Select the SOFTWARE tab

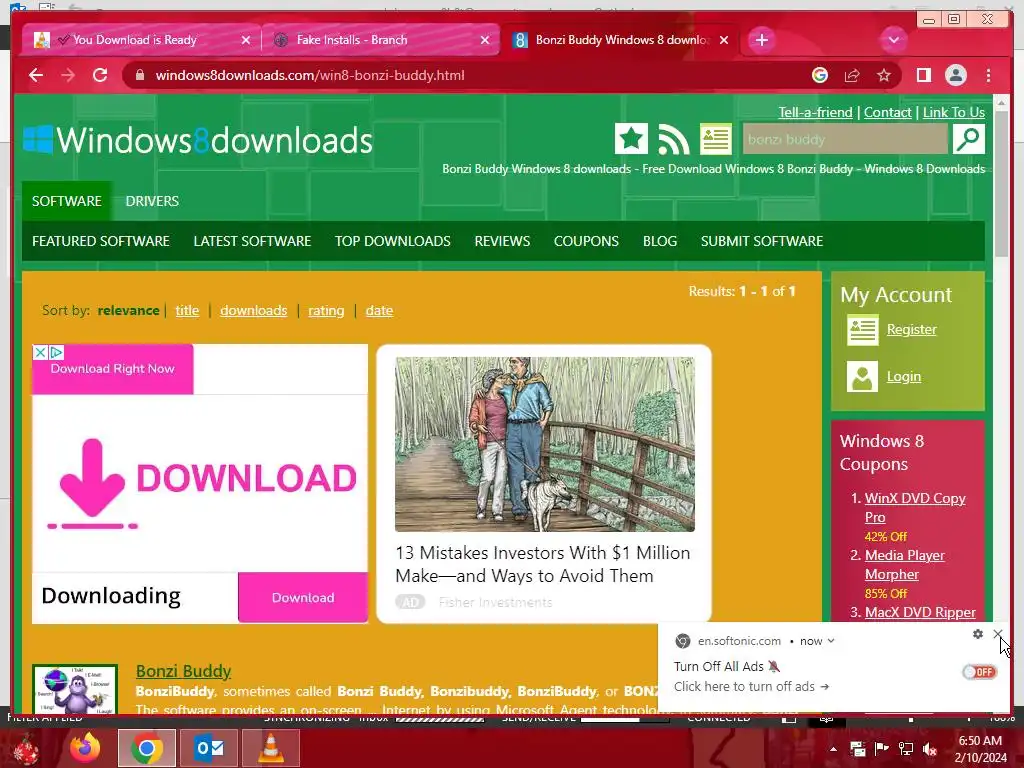[x=67, y=201]
